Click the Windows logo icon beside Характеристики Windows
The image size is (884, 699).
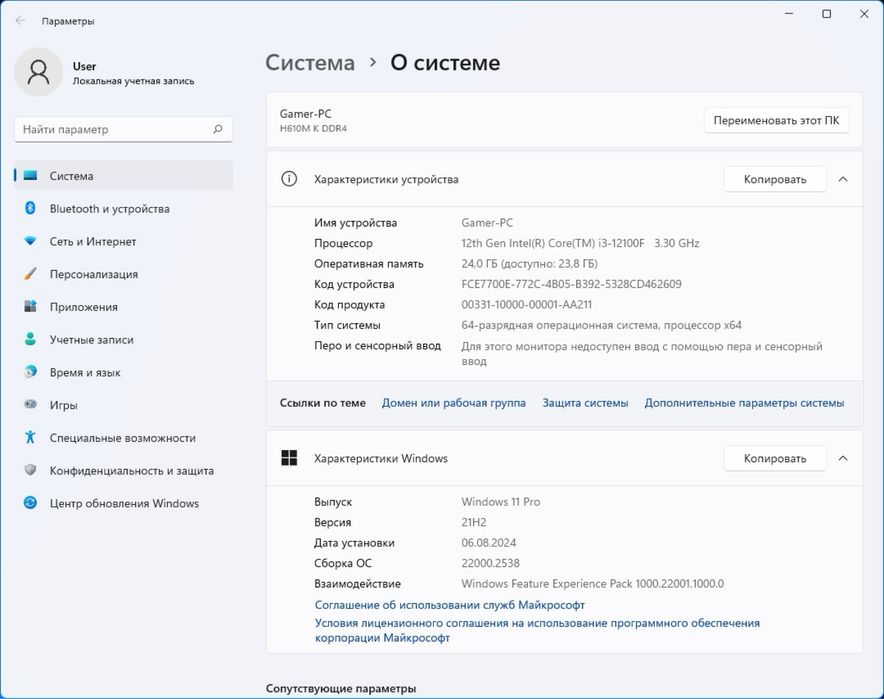click(289, 458)
